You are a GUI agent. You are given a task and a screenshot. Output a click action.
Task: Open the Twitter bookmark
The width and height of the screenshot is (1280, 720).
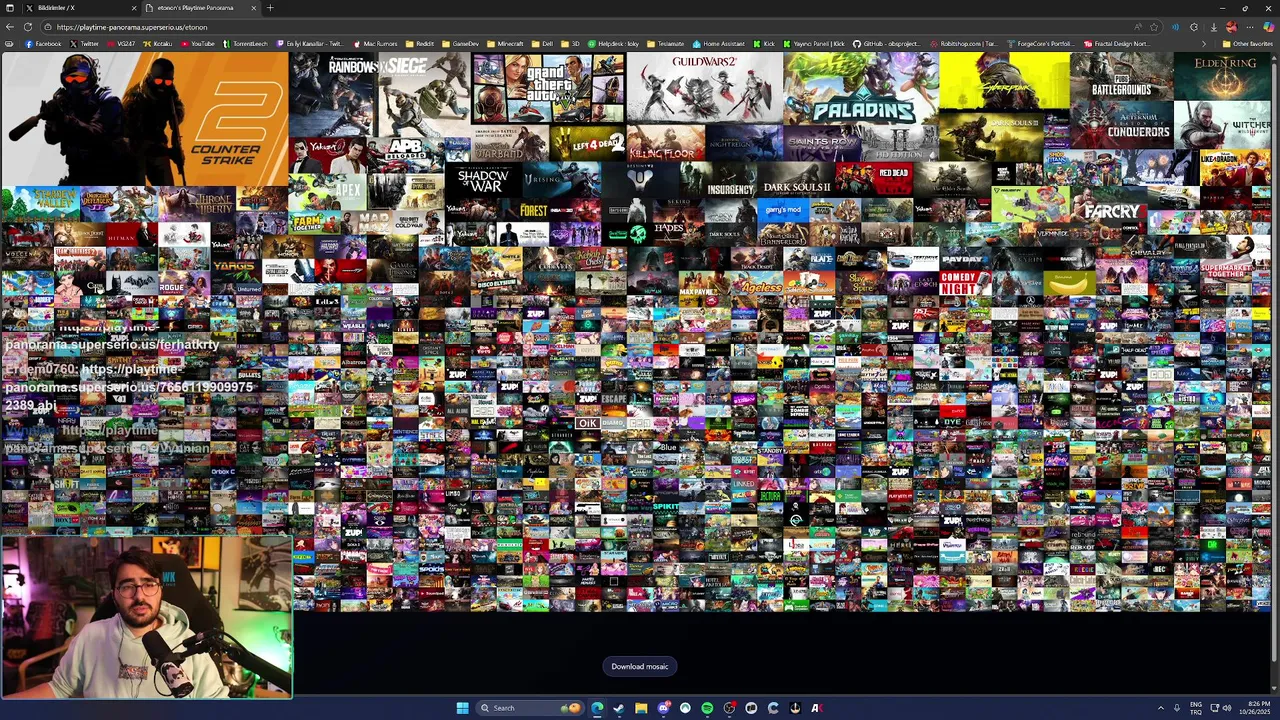tap(85, 44)
